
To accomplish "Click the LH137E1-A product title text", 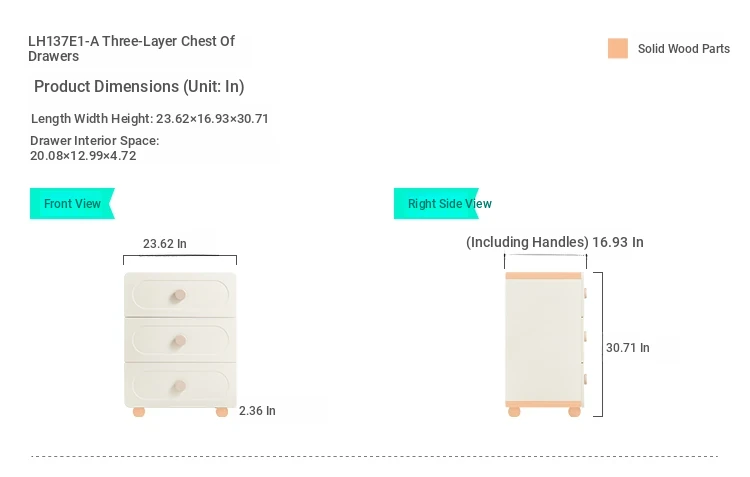I will (131, 48).
